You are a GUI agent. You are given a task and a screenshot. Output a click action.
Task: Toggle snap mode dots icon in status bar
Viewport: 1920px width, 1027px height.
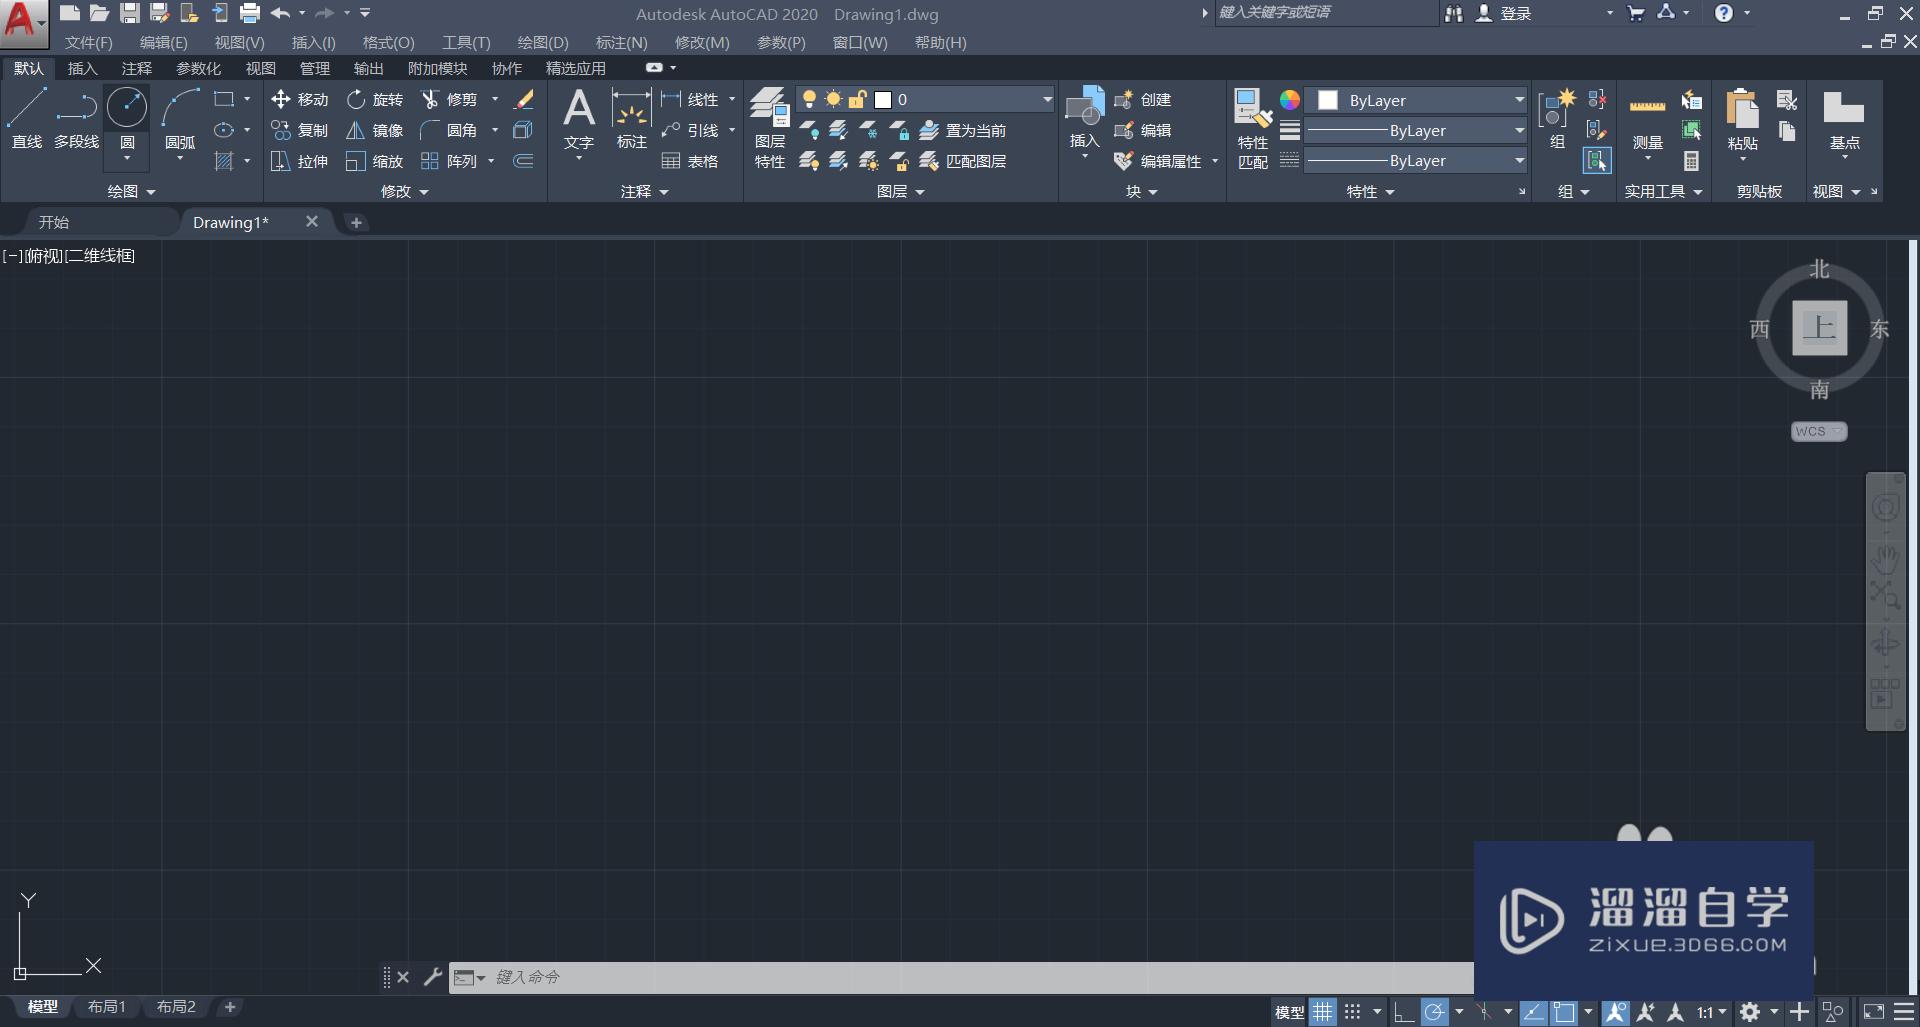1353,1012
